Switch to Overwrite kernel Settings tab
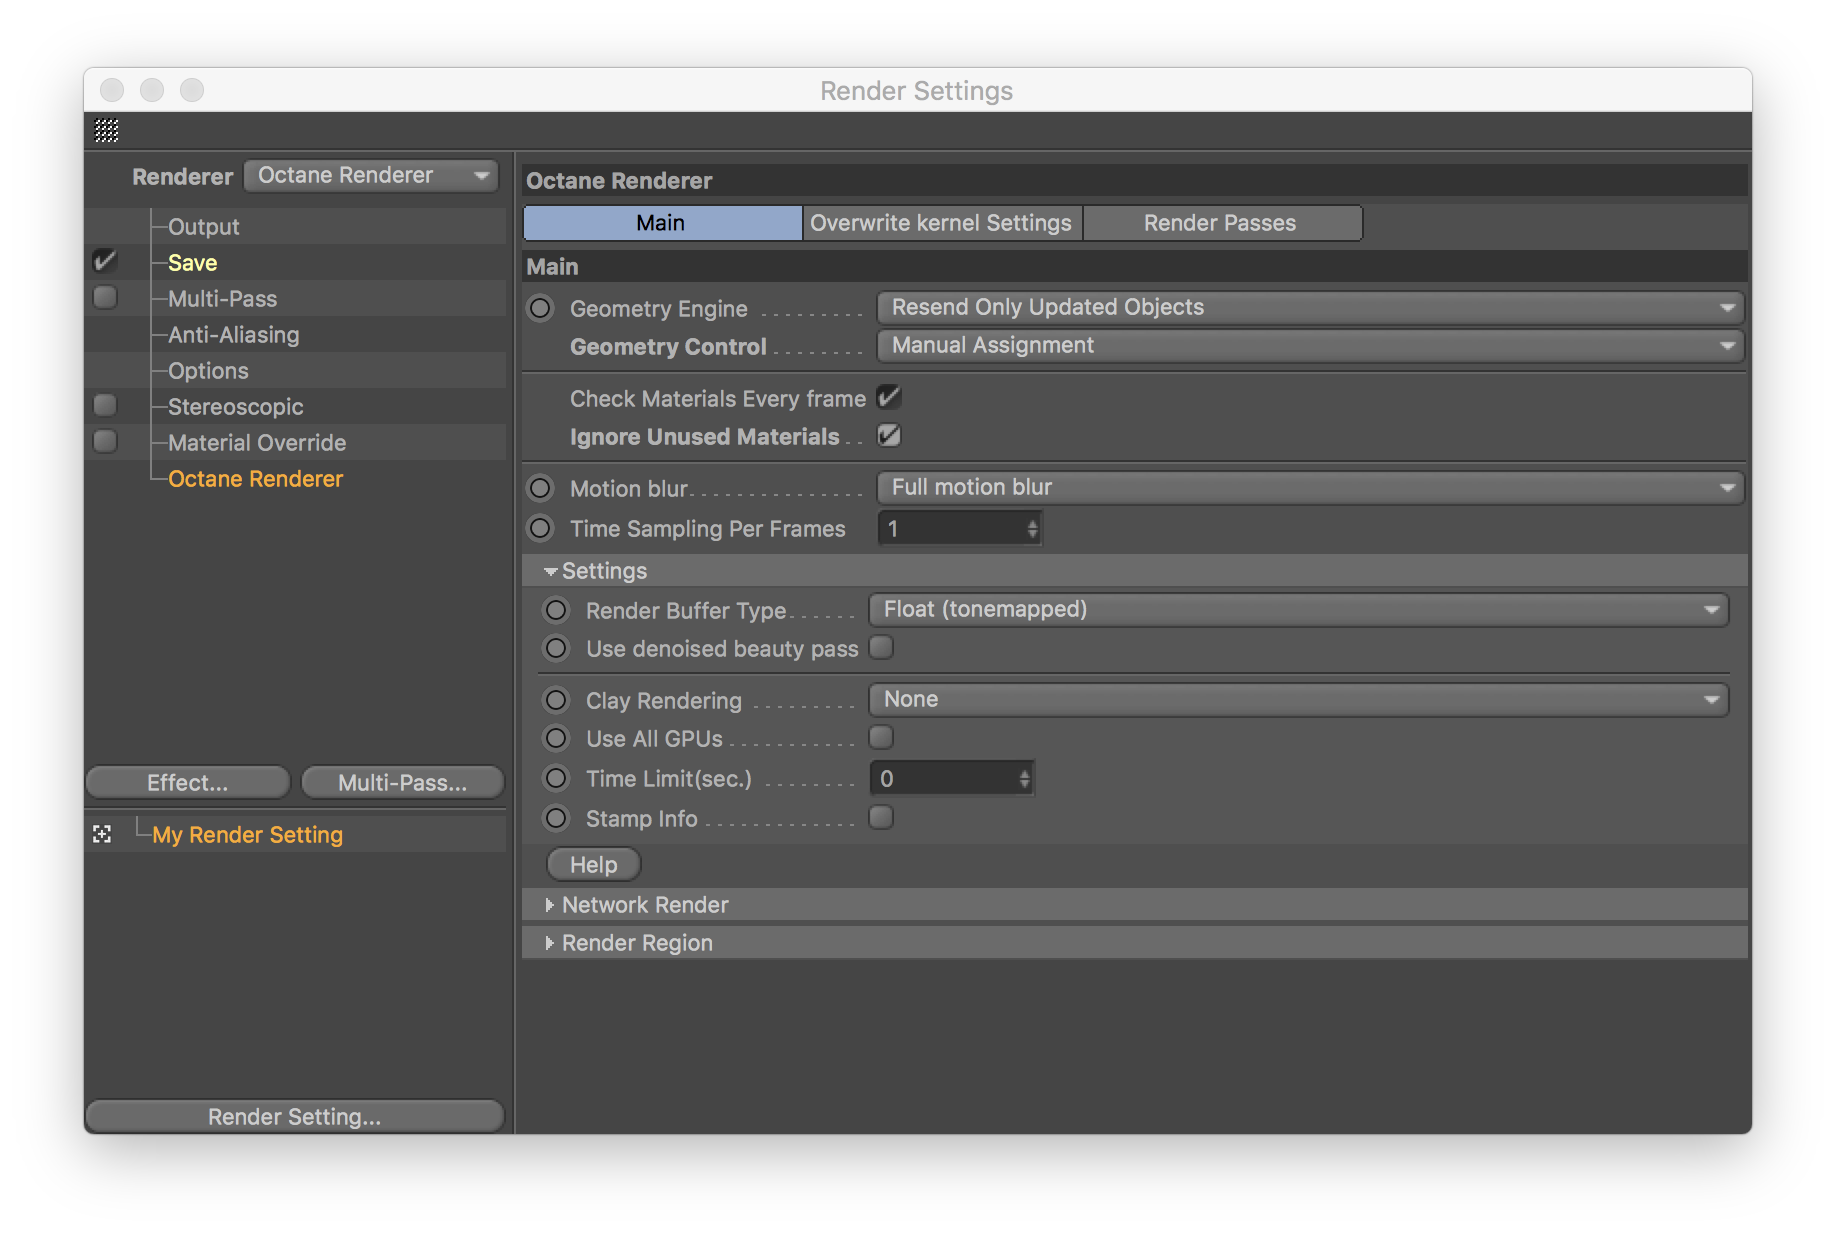This screenshot has width=1836, height=1234. coord(941,223)
